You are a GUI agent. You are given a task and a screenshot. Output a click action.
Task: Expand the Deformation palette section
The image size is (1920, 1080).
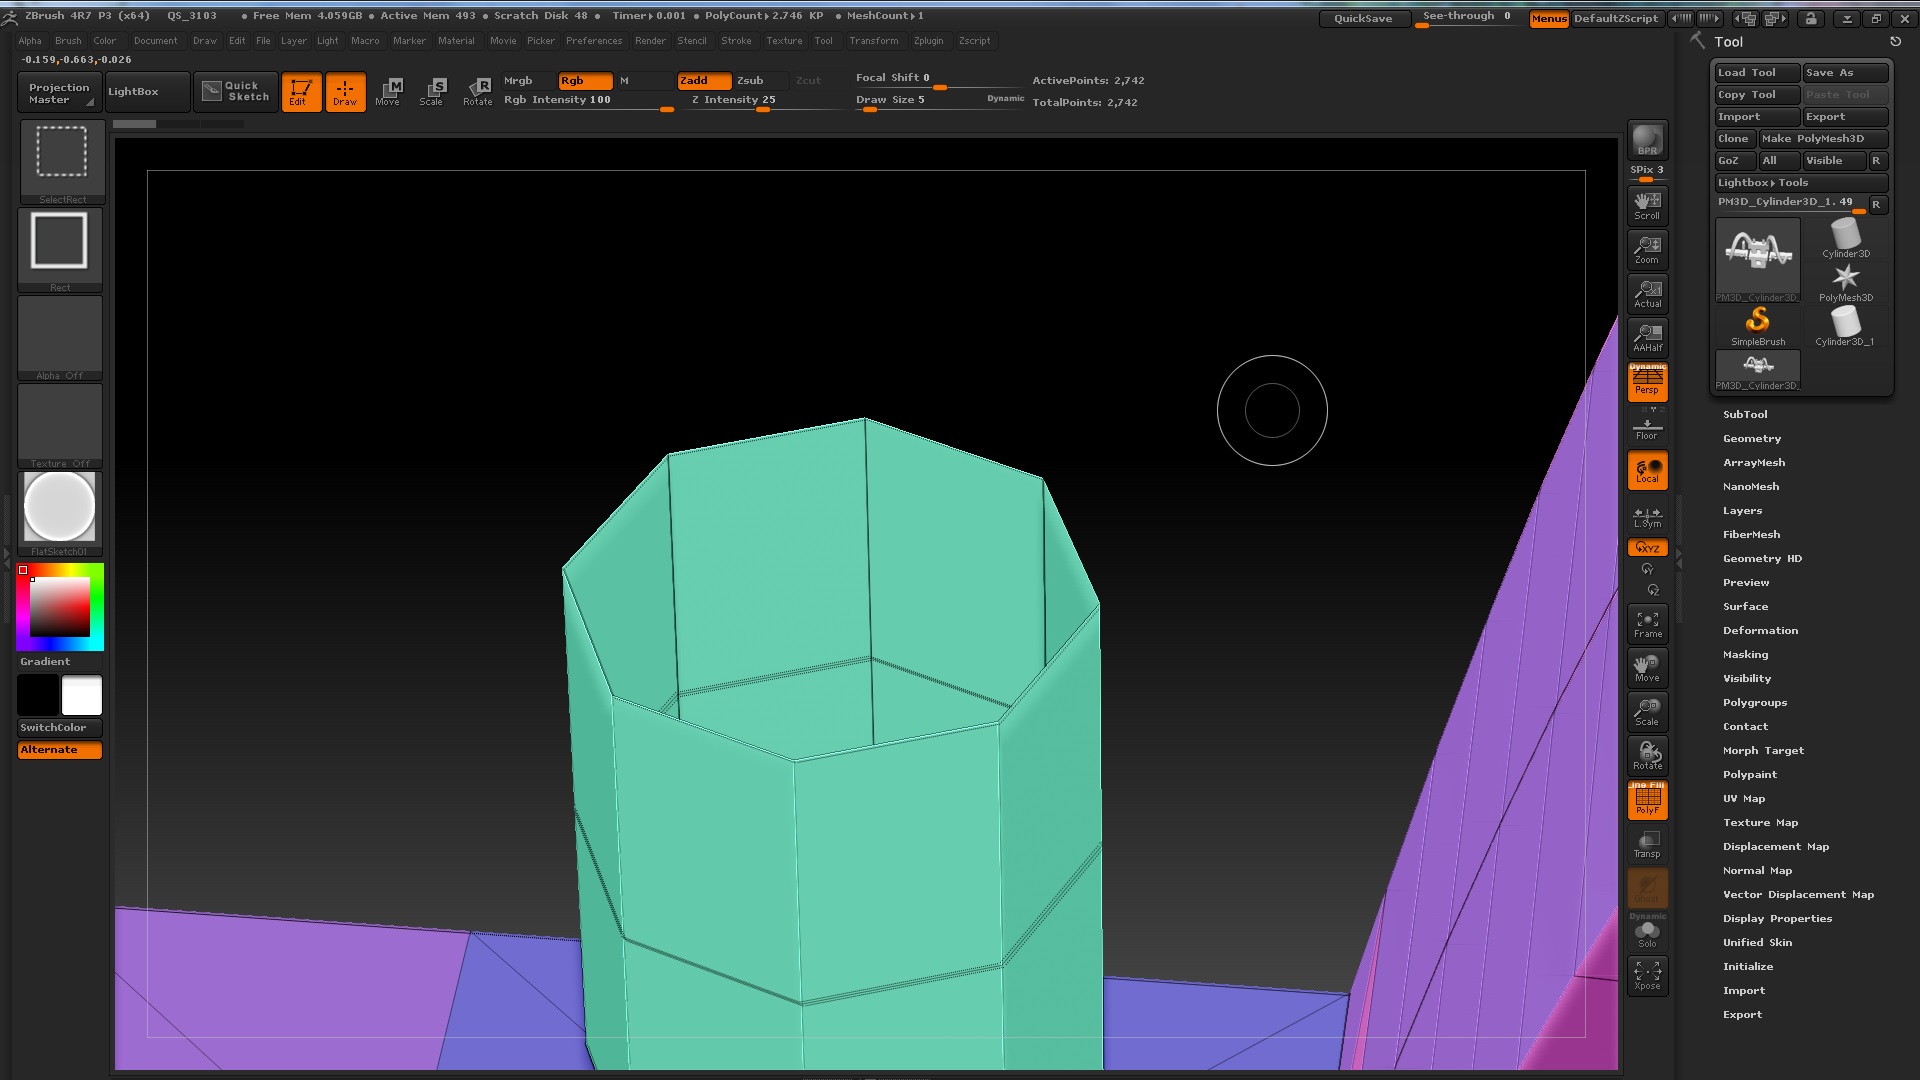click(x=1760, y=630)
